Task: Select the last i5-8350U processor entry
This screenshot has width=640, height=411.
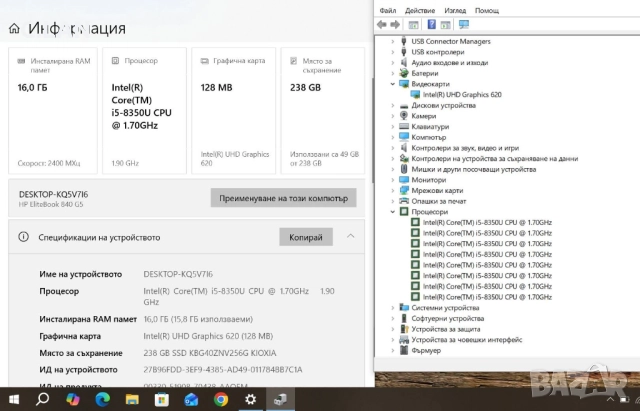Action: tap(487, 297)
